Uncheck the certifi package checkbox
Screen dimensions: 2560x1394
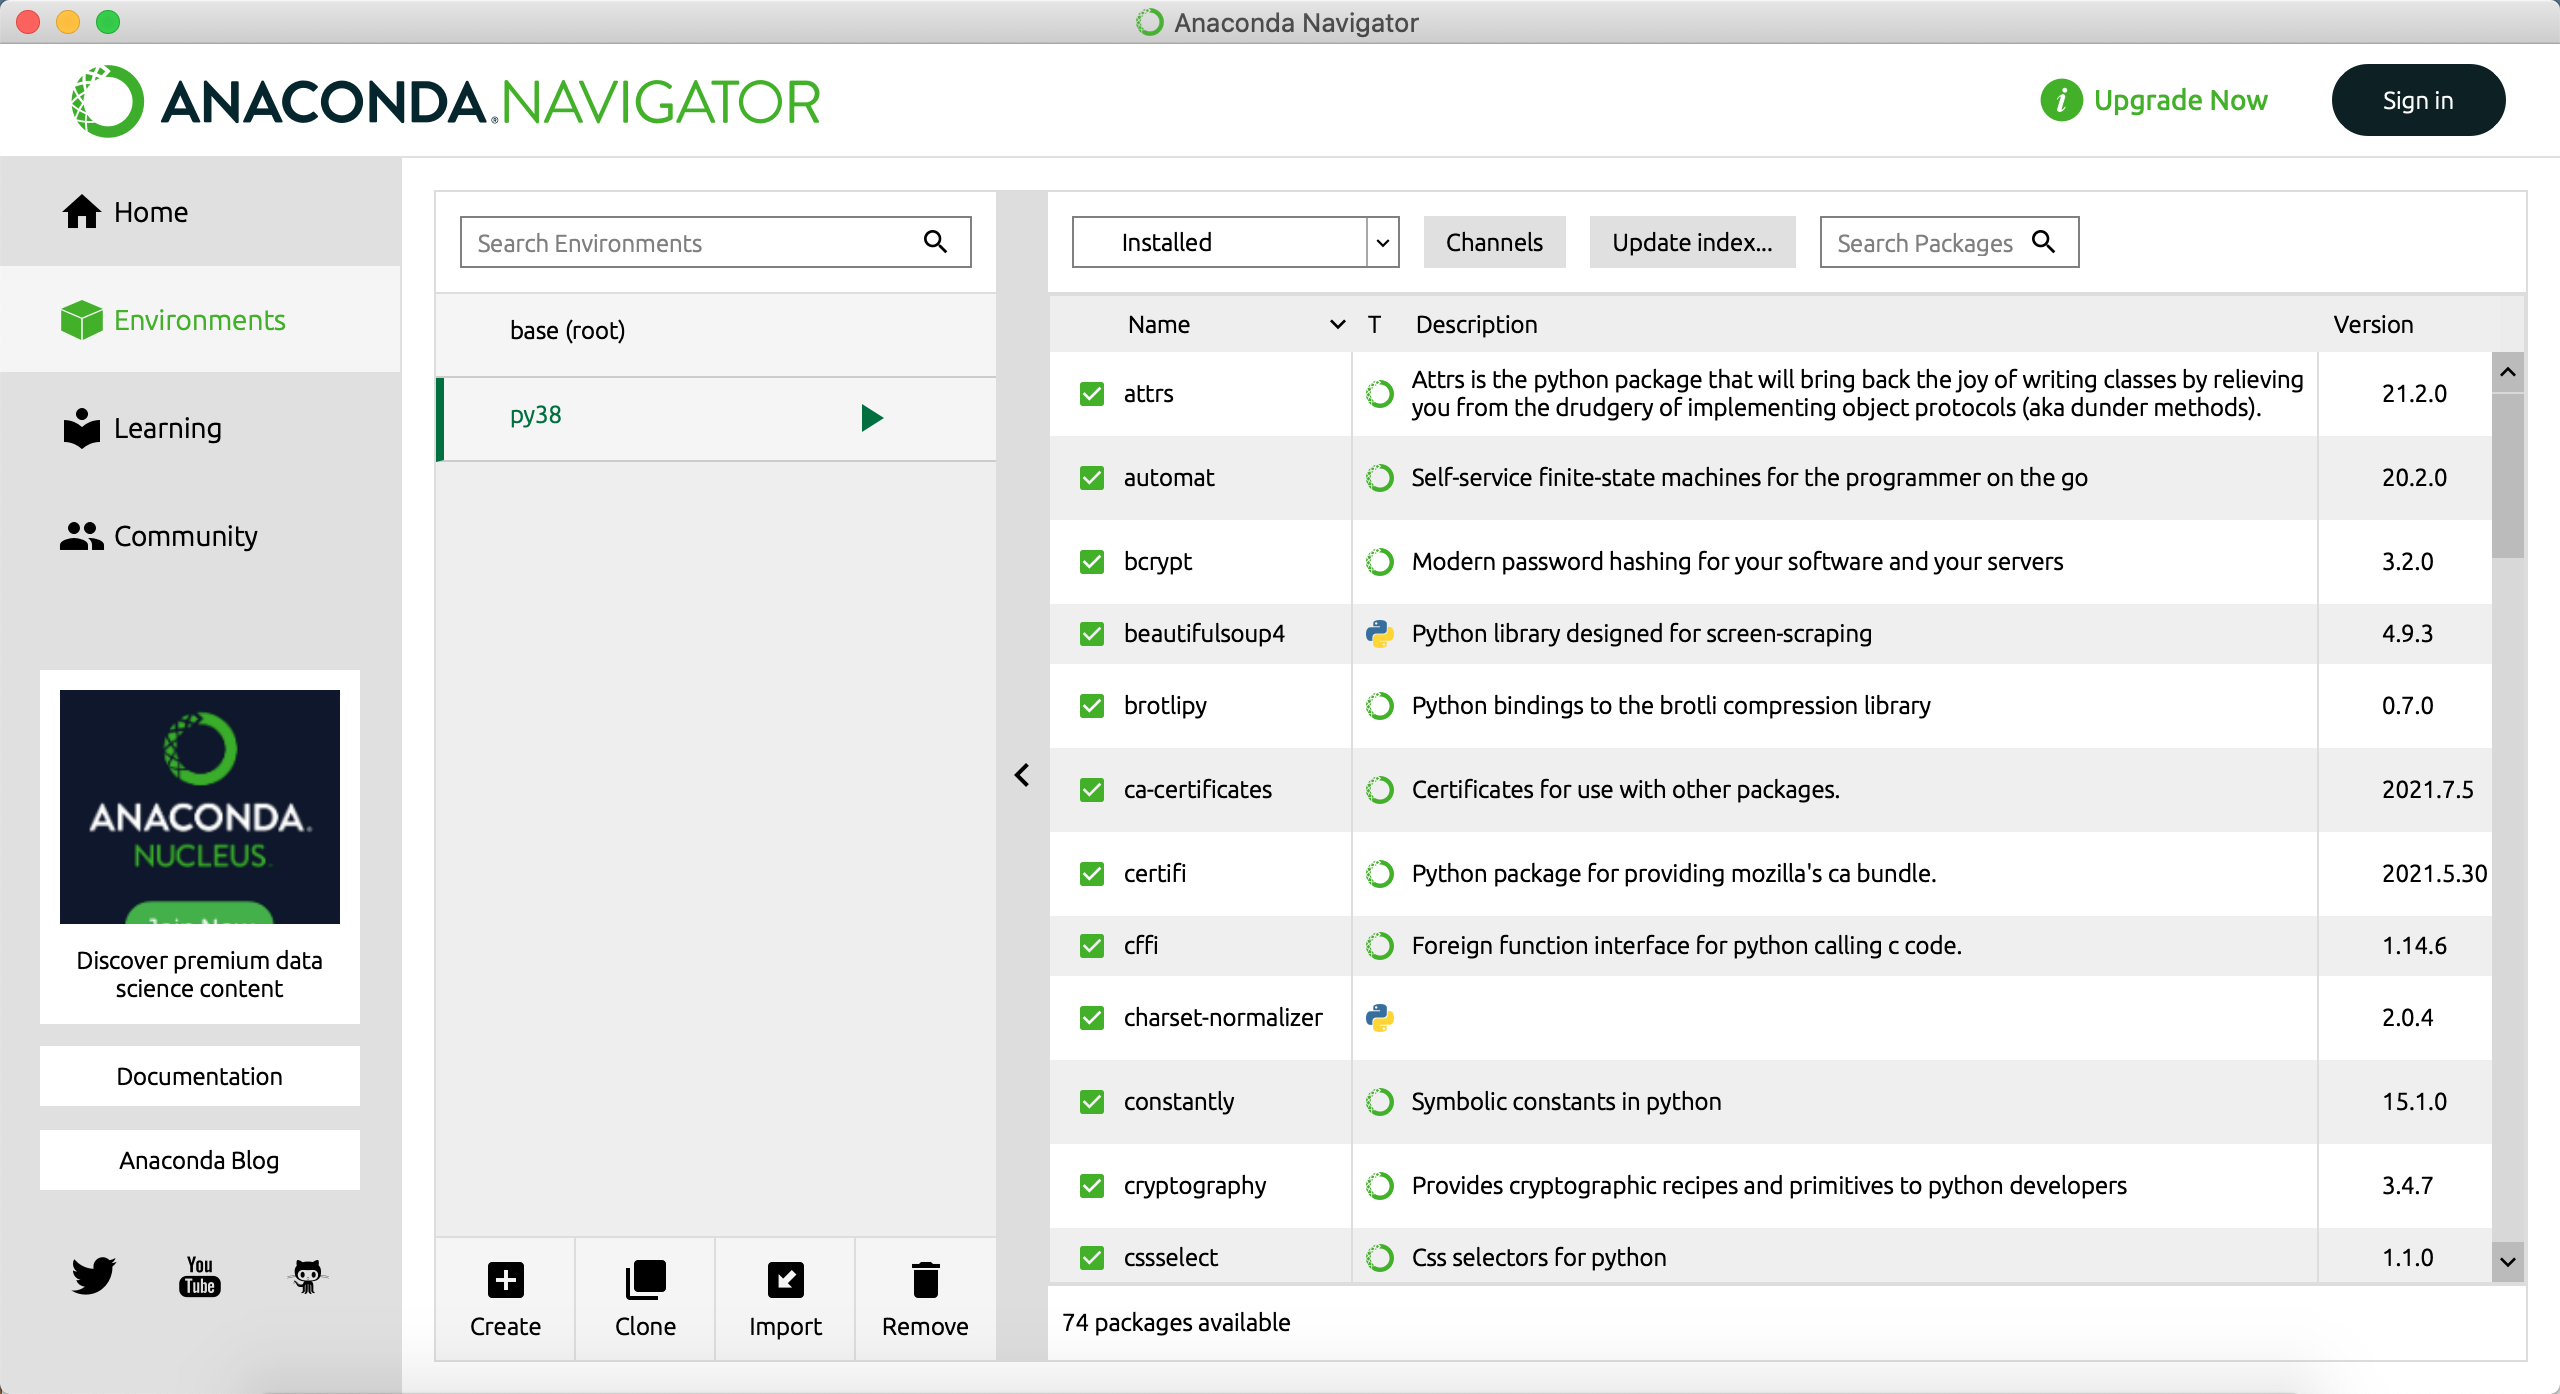click(x=1092, y=874)
